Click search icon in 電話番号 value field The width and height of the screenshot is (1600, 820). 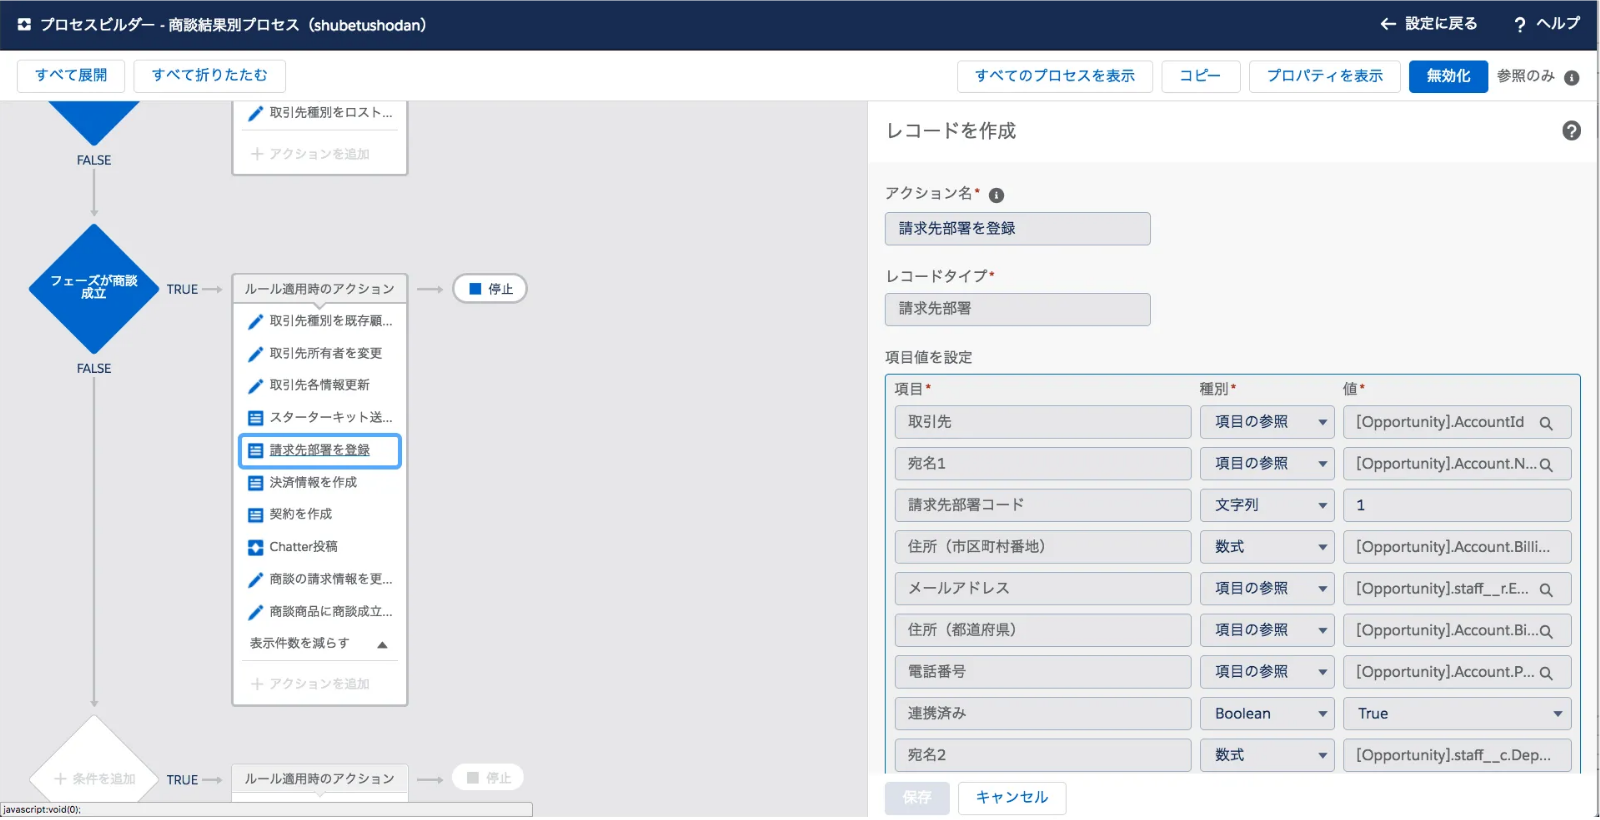pos(1546,673)
